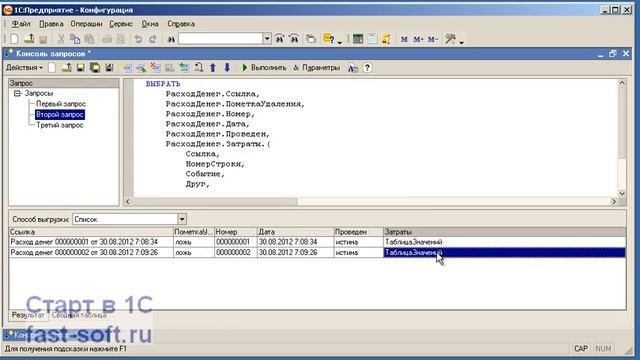Click the Дата column header
The image size is (640, 360).
point(295,232)
